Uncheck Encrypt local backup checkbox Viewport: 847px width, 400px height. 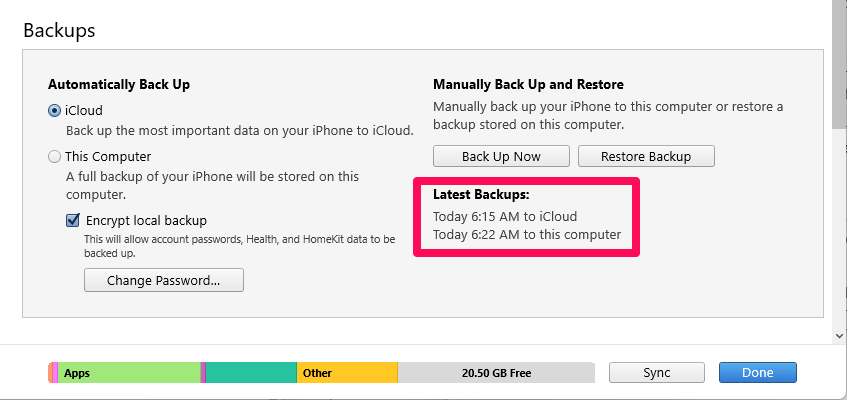72,221
